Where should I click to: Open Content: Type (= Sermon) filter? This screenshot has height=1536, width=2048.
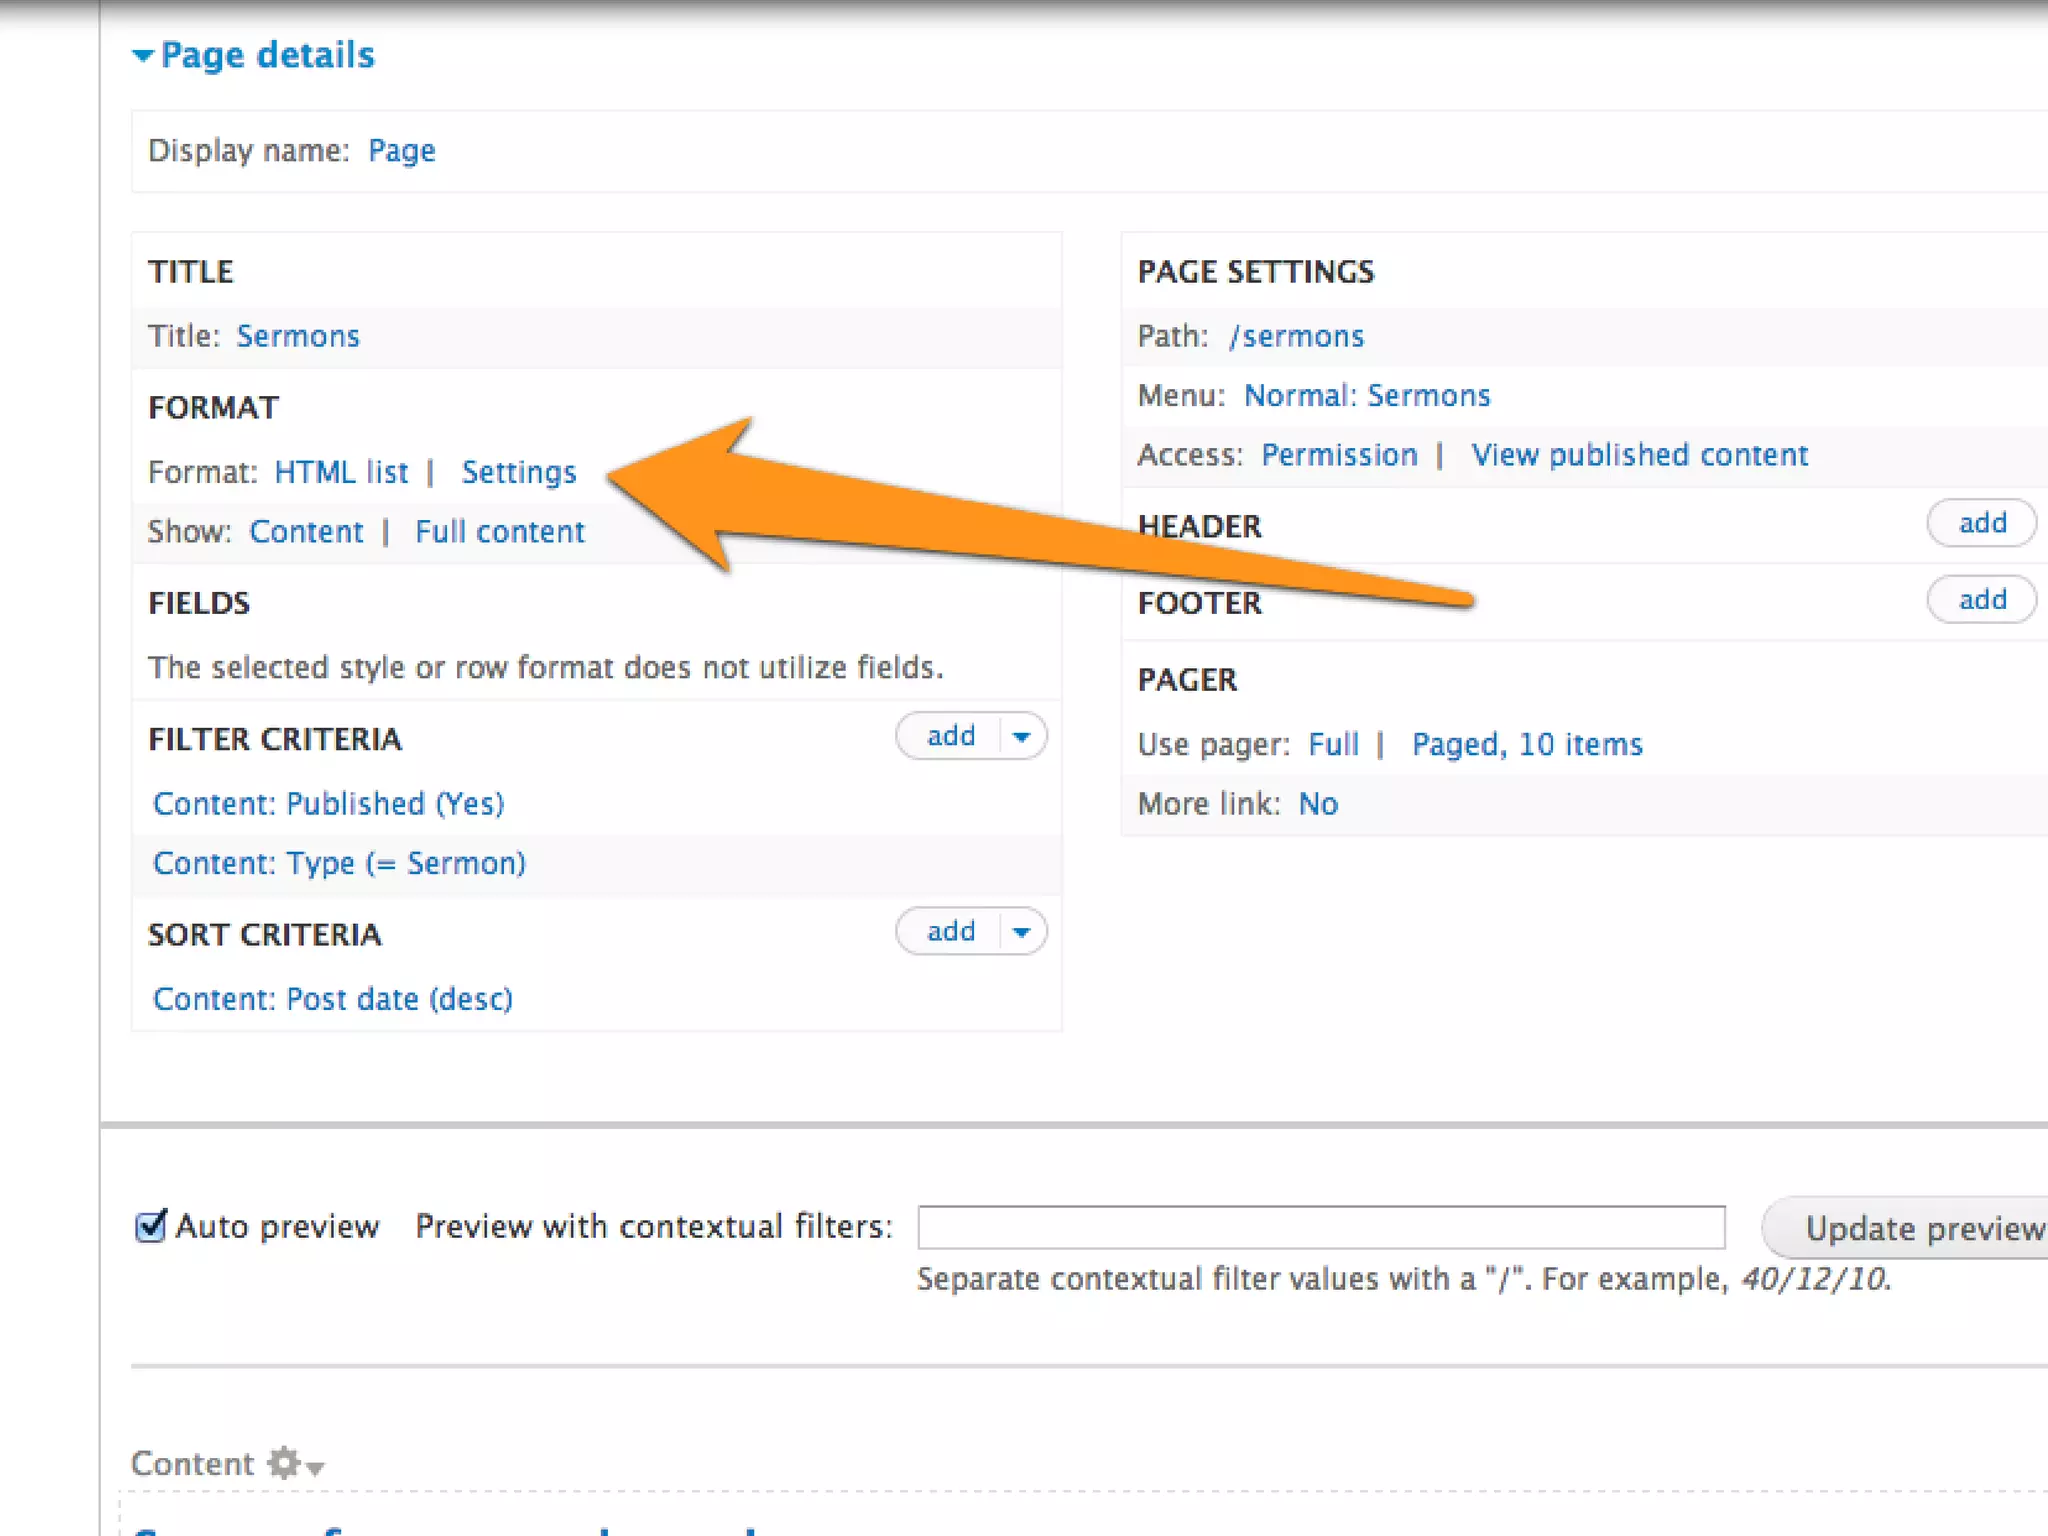(x=339, y=863)
